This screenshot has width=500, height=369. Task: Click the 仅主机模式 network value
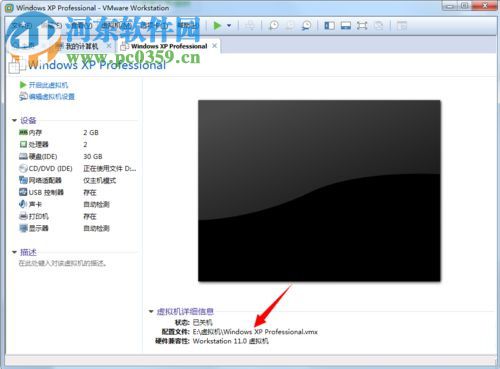pos(99,180)
